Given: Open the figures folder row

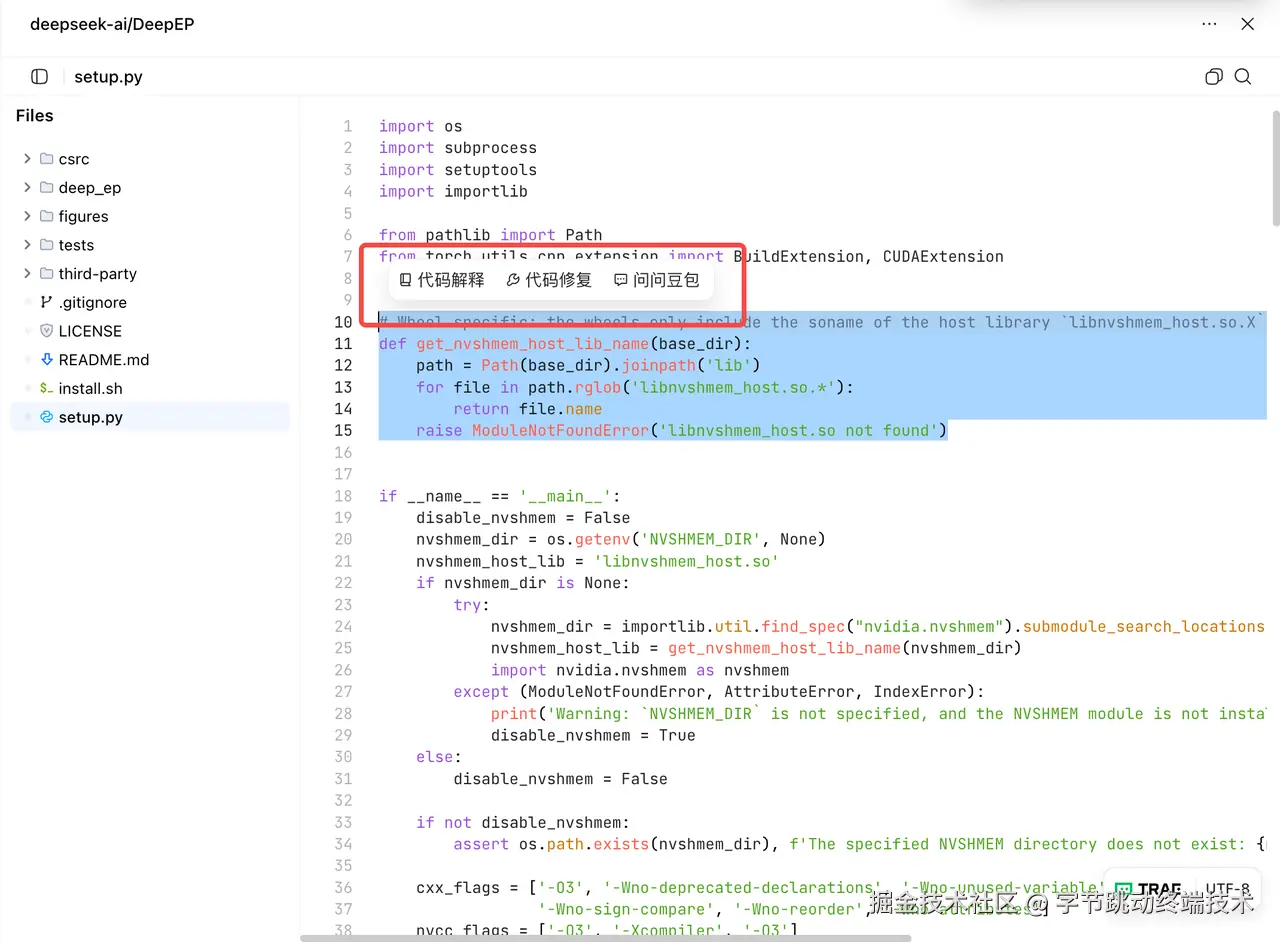Looking at the screenshot, I should pos(150,216).
